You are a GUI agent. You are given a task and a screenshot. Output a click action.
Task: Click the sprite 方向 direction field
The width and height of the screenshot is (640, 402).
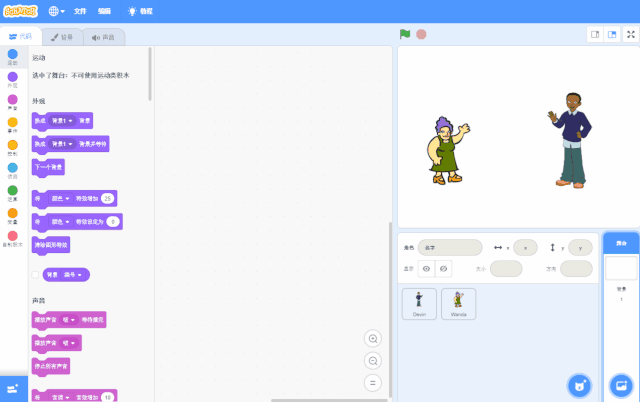(576, 269)
